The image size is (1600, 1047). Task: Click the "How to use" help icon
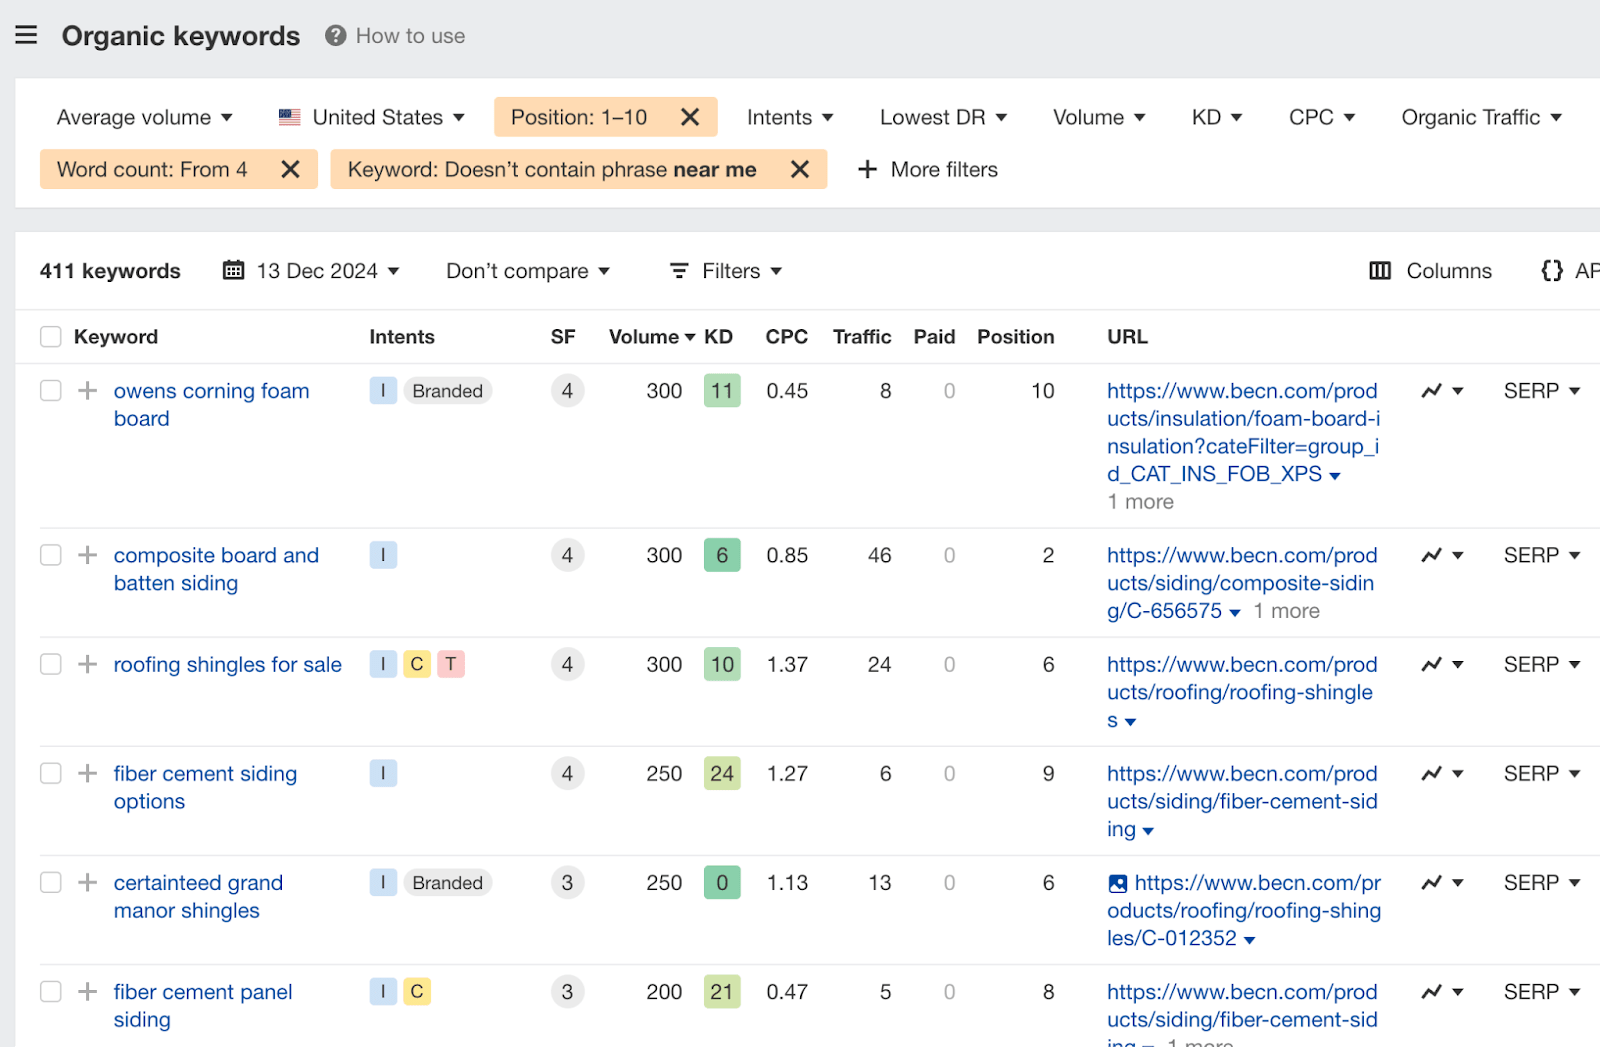pos(333,35)
